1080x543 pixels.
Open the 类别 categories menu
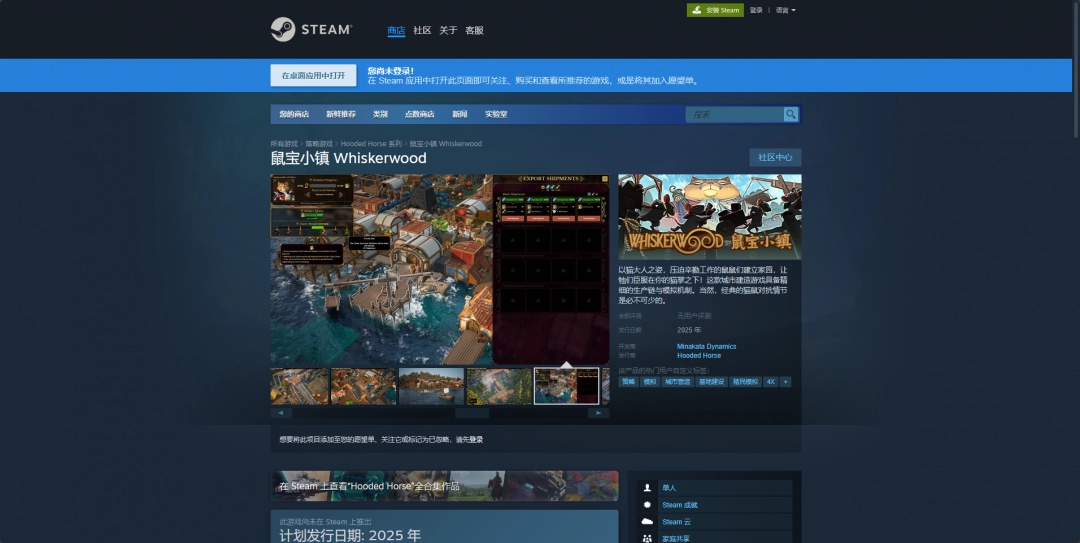tap(380, 115)
